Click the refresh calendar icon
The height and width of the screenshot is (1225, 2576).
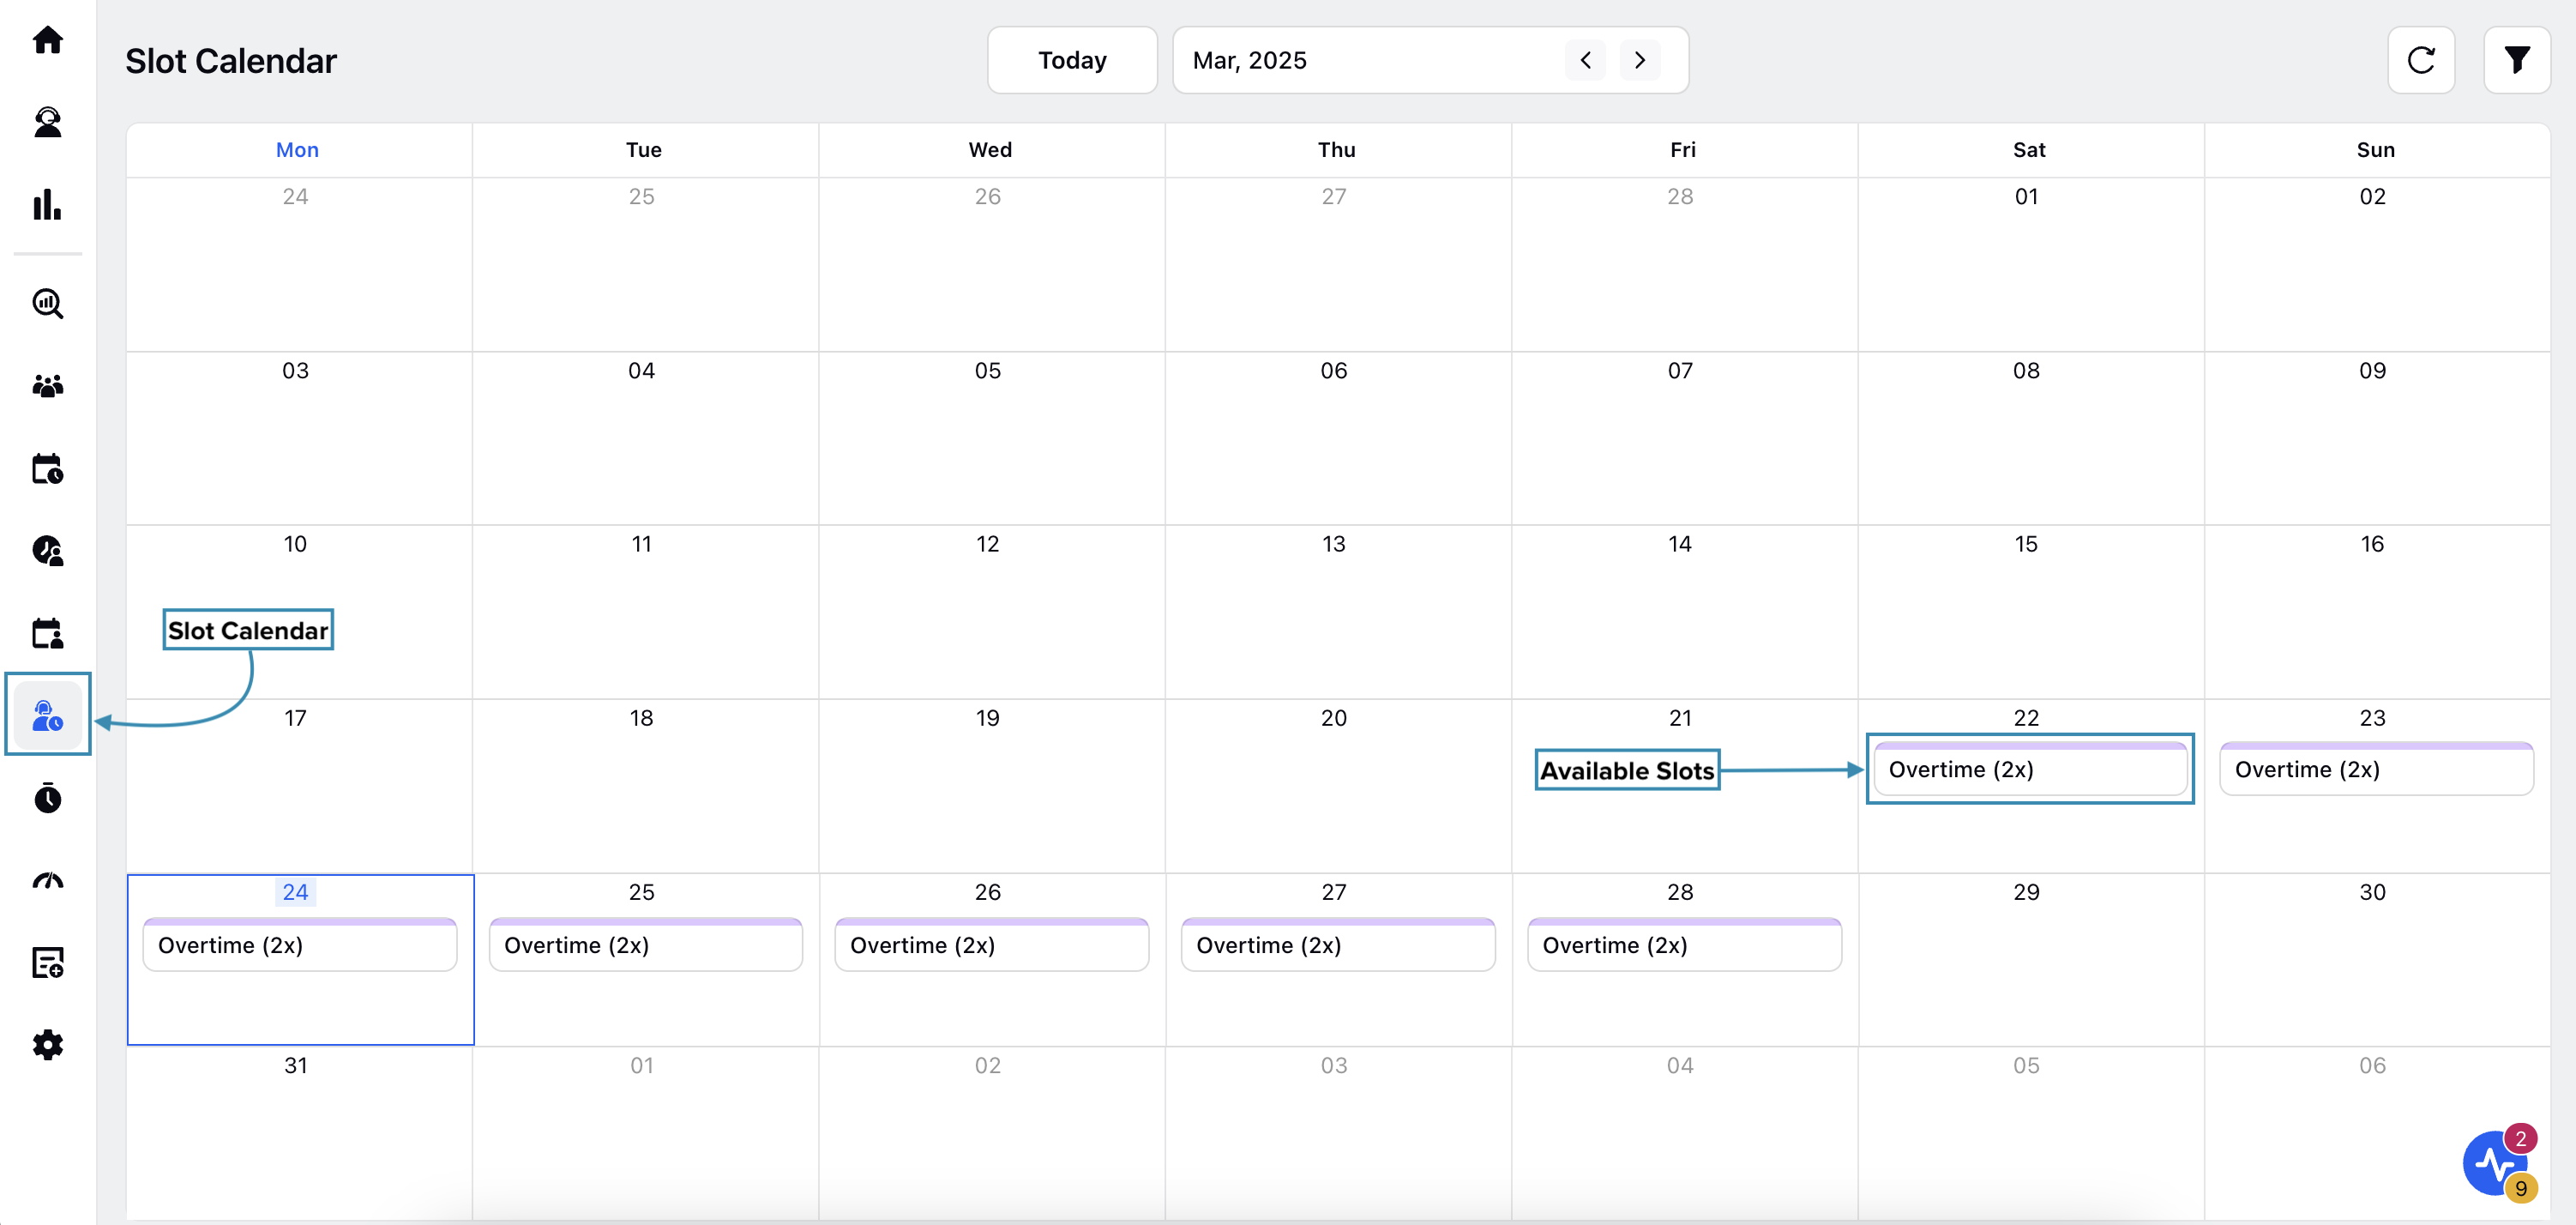coord(2421,60)
